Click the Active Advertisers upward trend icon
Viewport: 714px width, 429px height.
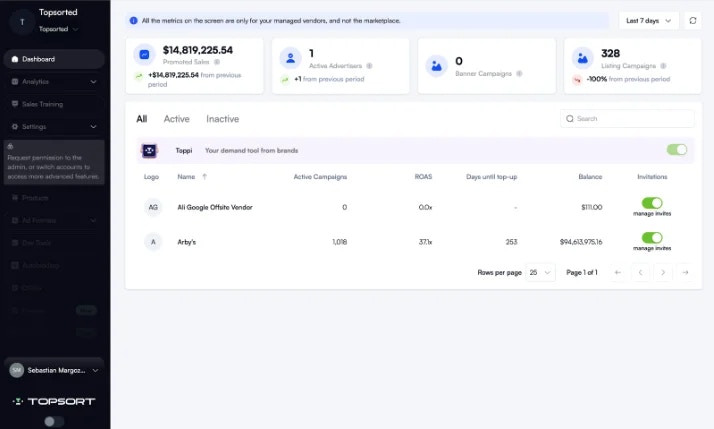[x=285, y=80]
